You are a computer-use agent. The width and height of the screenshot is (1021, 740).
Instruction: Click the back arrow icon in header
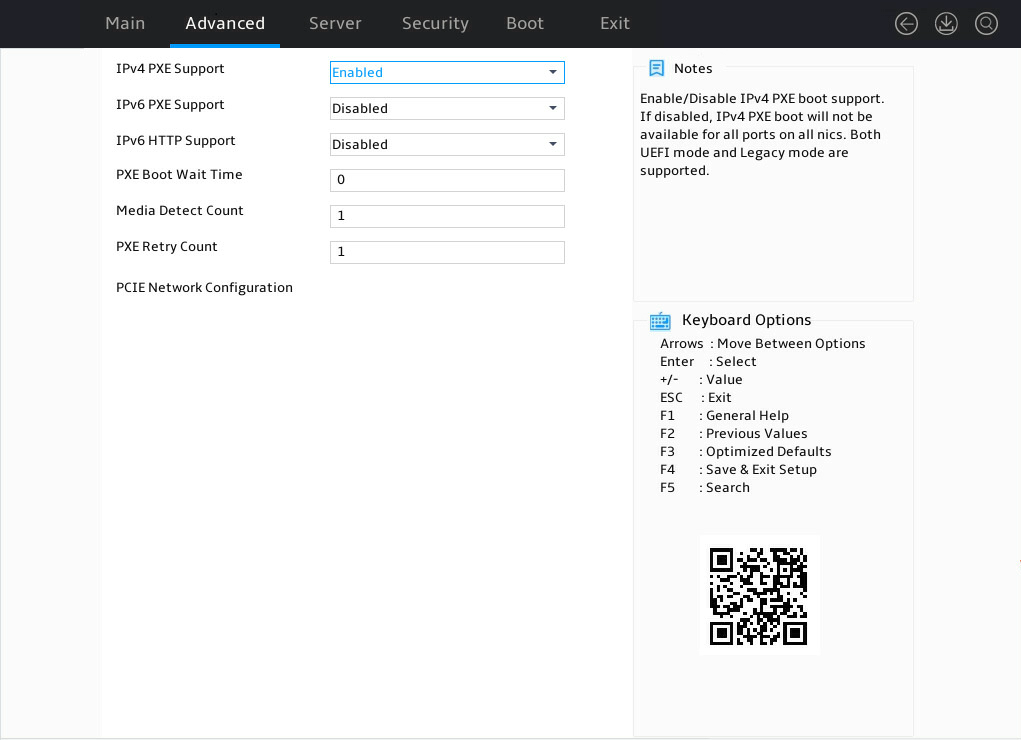906,24
